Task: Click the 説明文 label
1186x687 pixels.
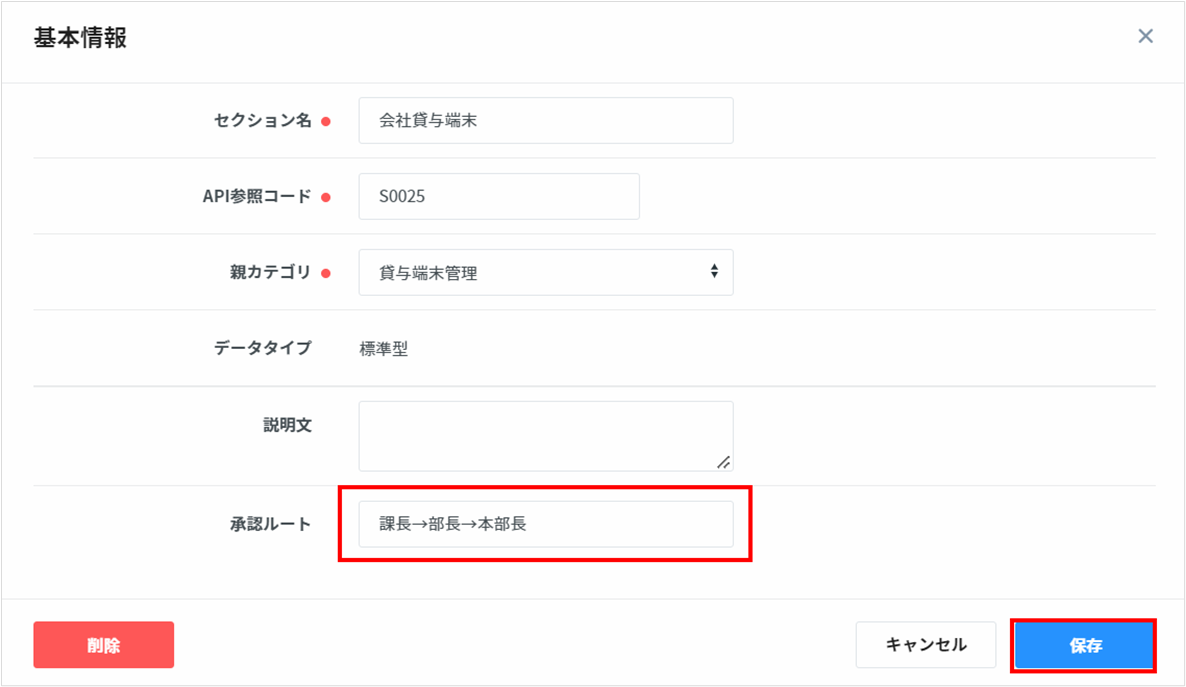Action: click(x=287, y=425)
